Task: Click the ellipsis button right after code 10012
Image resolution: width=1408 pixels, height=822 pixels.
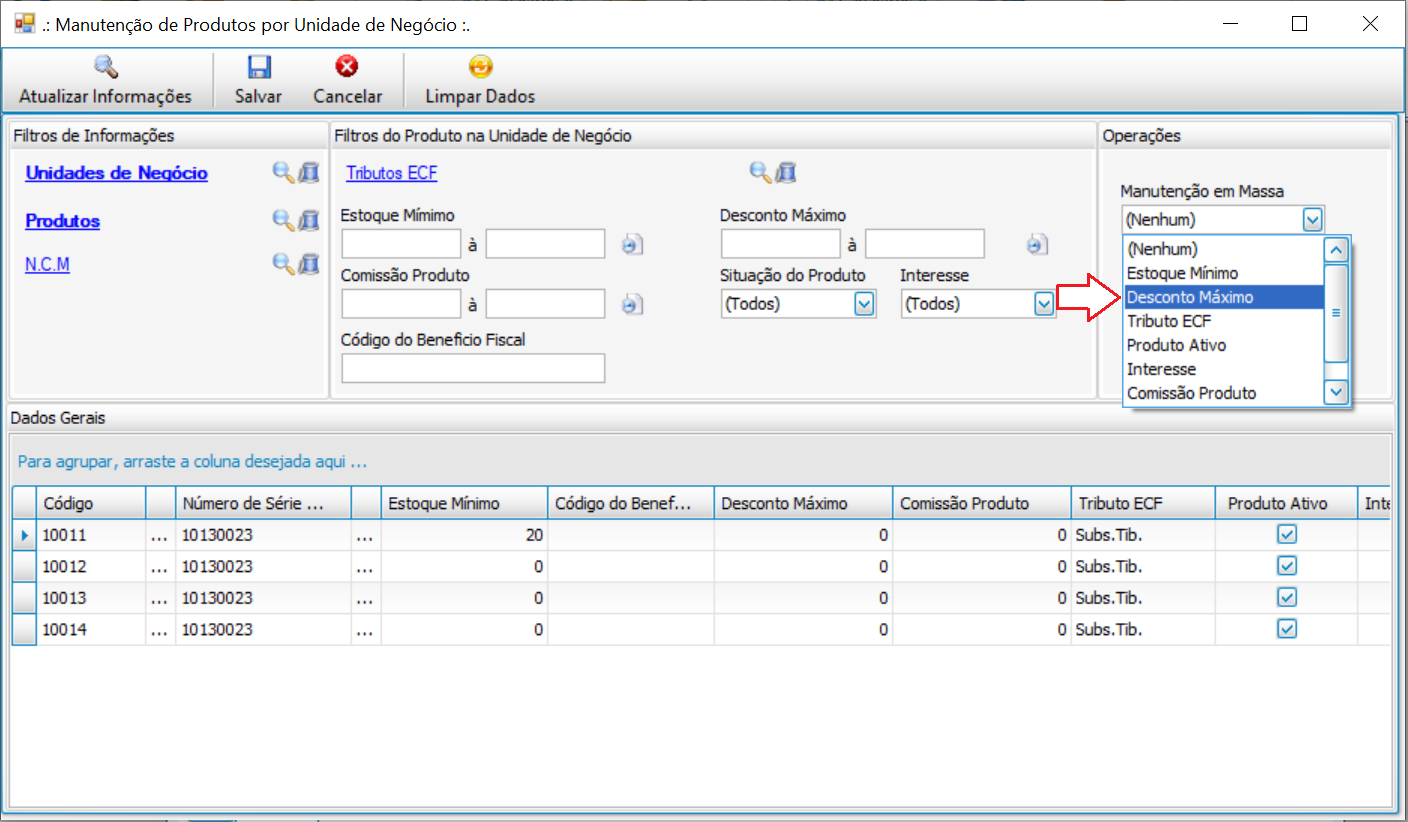Action: [161, 566]
